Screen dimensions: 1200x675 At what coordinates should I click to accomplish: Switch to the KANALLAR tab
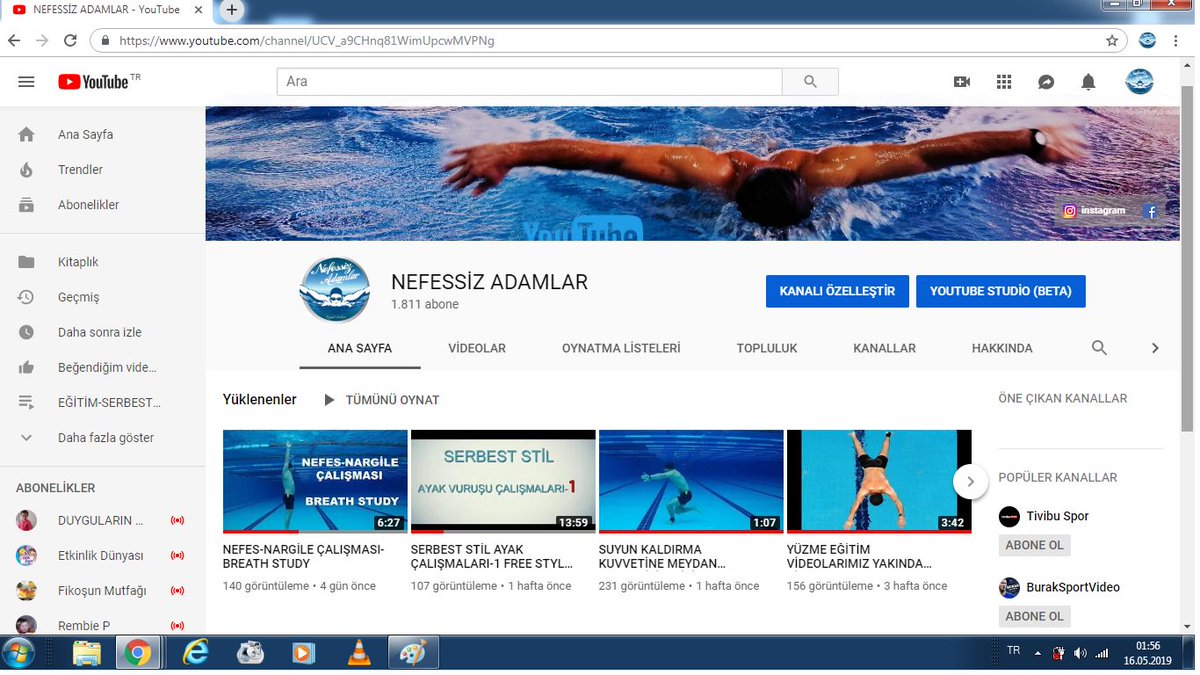(884, 348)
